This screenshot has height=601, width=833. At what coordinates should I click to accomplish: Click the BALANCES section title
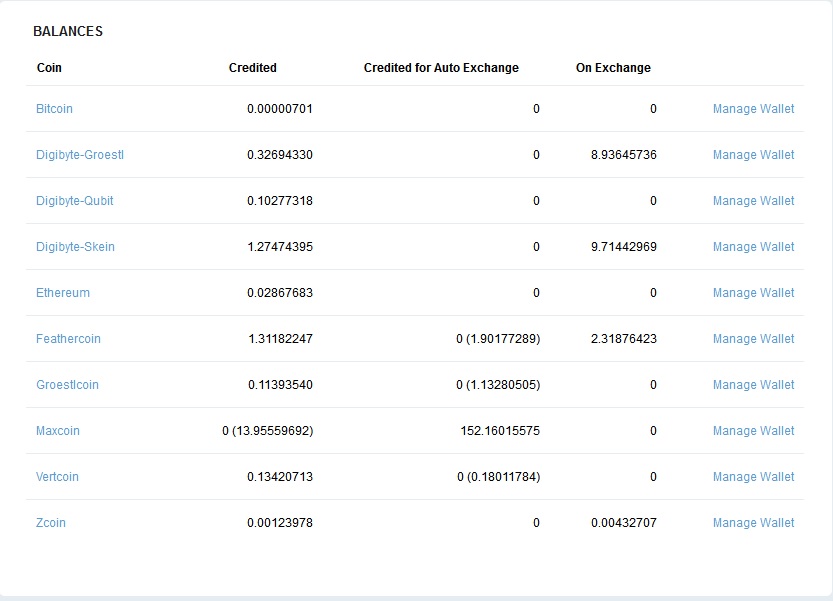point(68,31)
